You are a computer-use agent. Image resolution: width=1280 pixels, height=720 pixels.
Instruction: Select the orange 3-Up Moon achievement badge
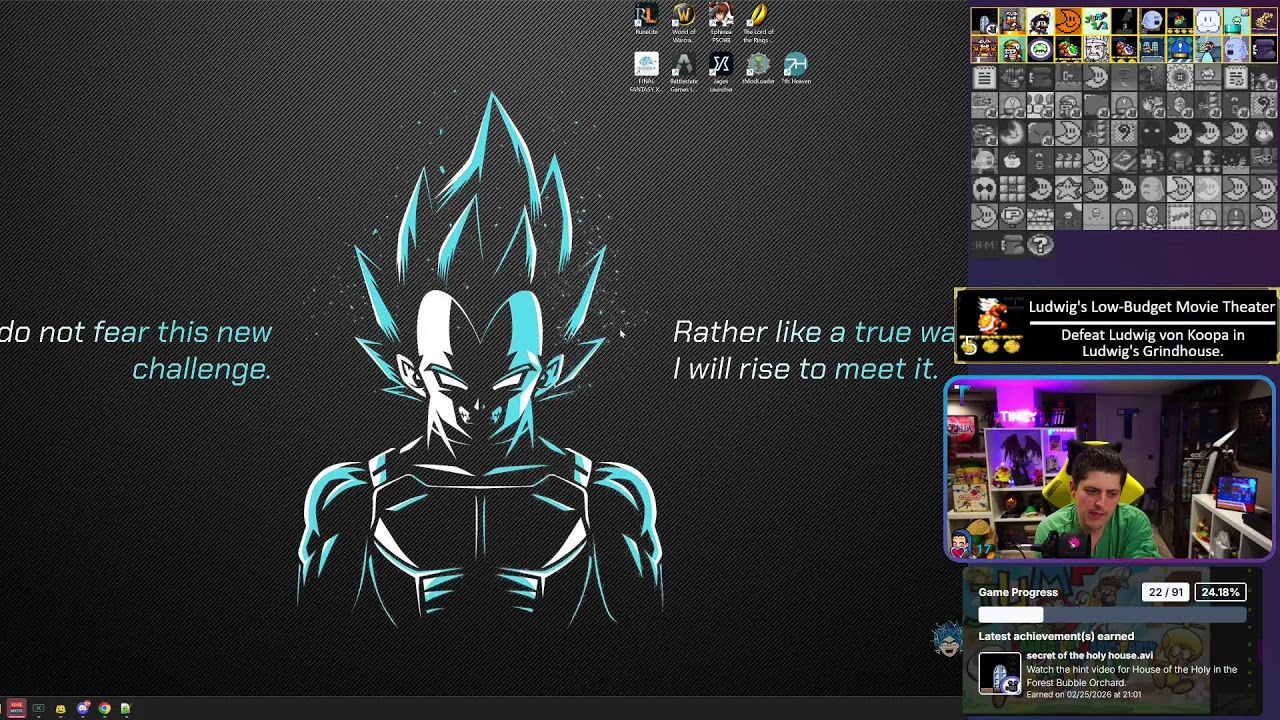pyautogui.click(x=1069, y=21)
